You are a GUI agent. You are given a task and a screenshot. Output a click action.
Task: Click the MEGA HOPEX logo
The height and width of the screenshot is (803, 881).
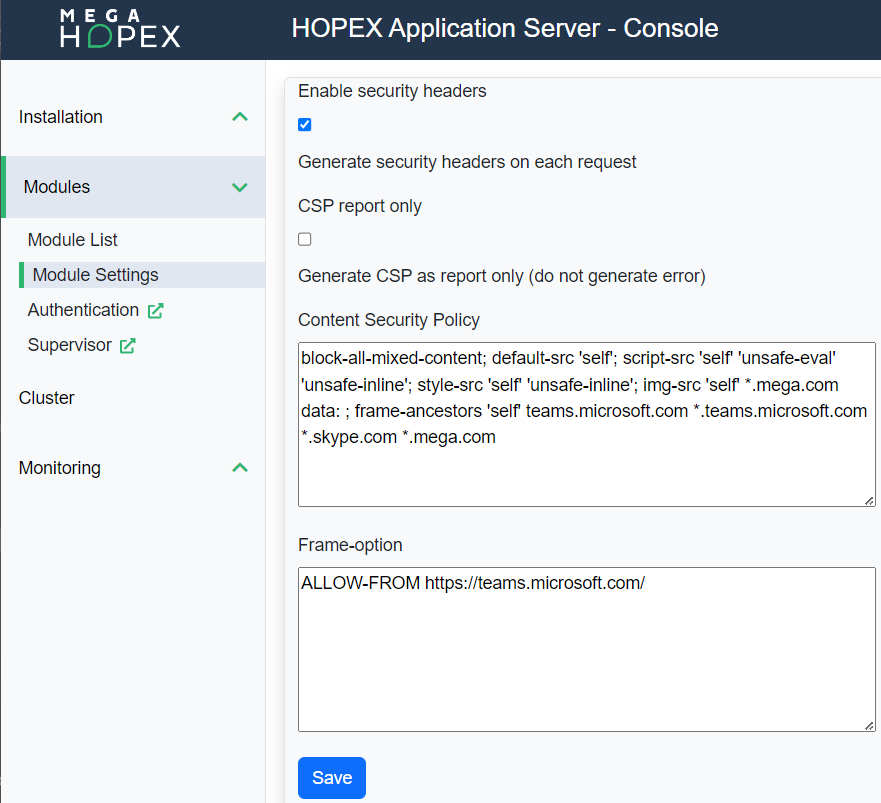(x=120, y=28)
